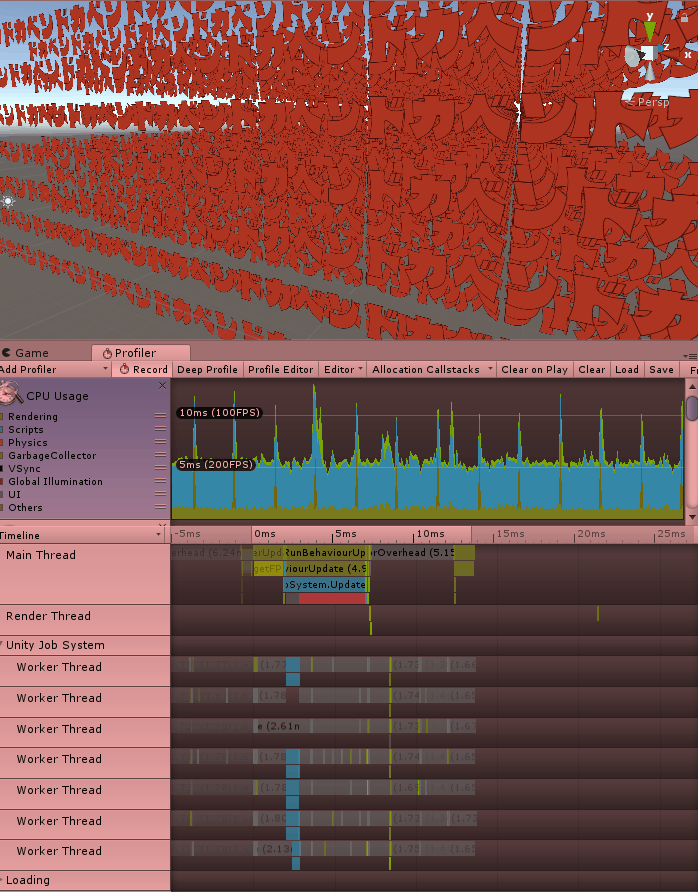
Task: Toggle Profile Editor mode
Action: point(280,369)
